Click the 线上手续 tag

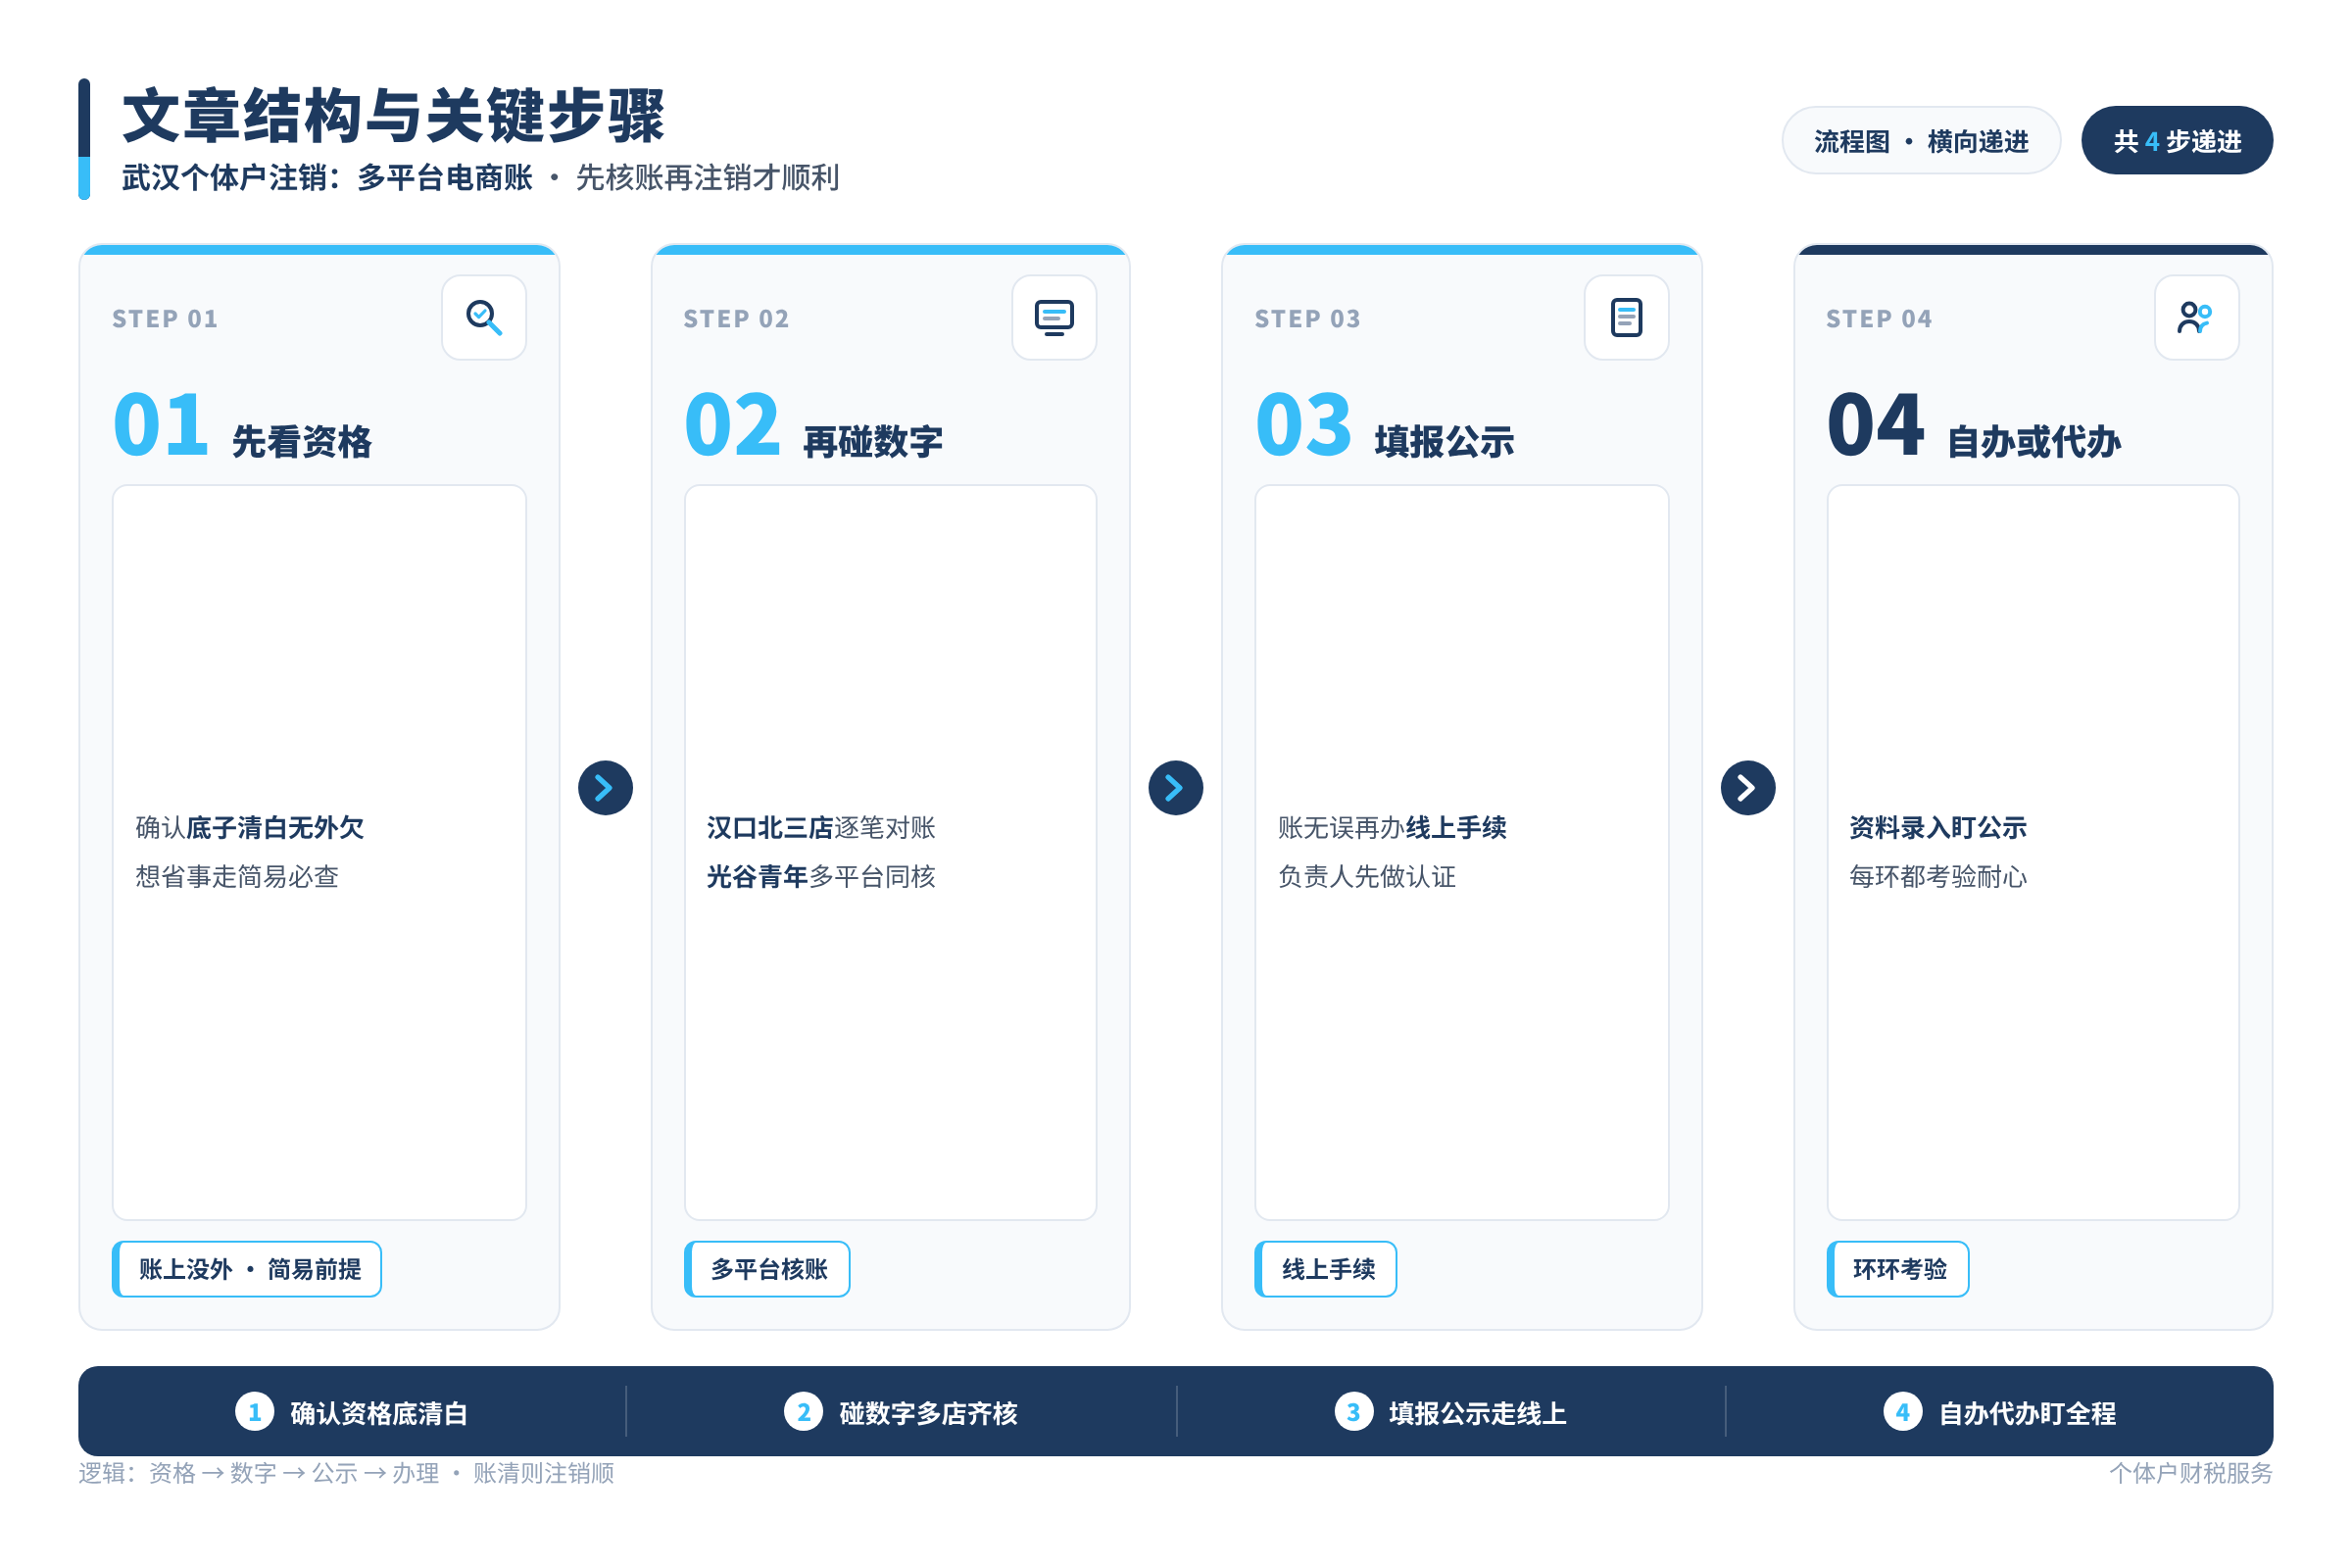click(x=1326, y=1269)
